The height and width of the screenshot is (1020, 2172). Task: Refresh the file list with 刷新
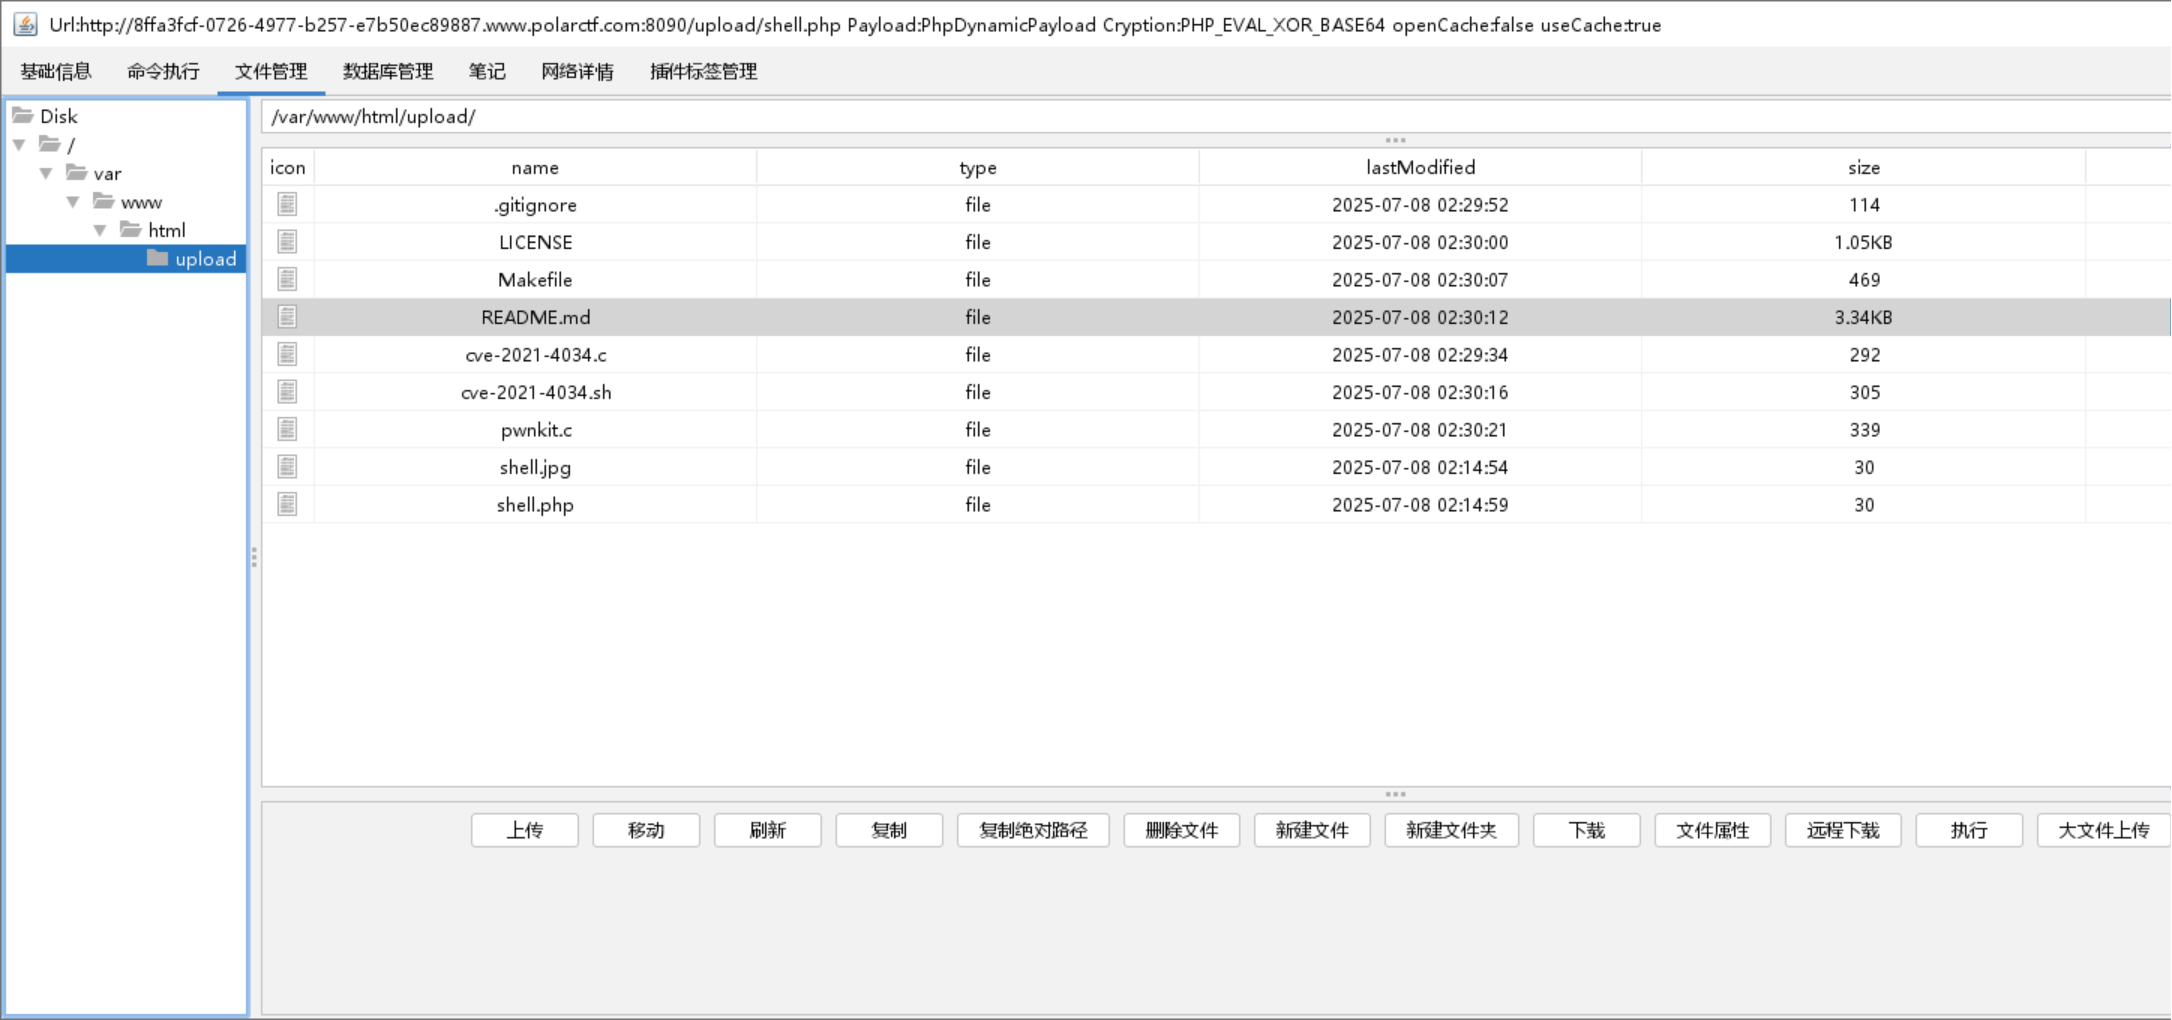768,830
